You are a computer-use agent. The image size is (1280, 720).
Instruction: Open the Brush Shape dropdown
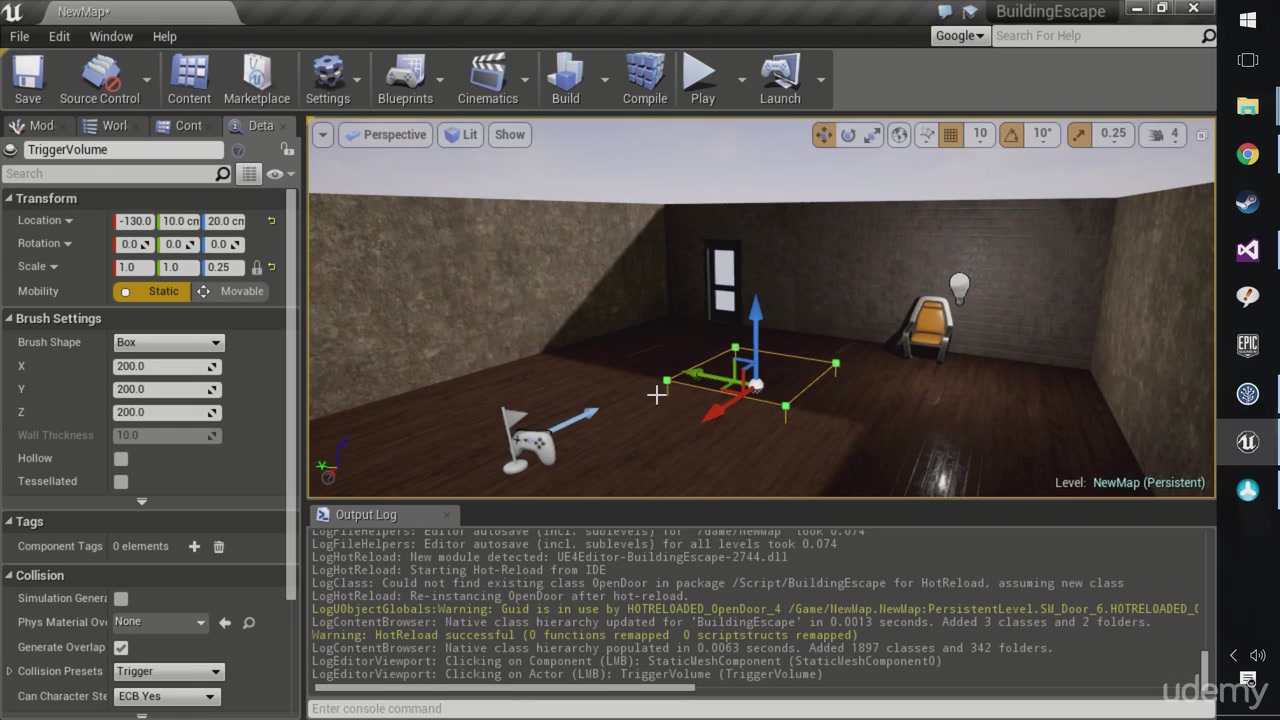click(x=168, y=342)
